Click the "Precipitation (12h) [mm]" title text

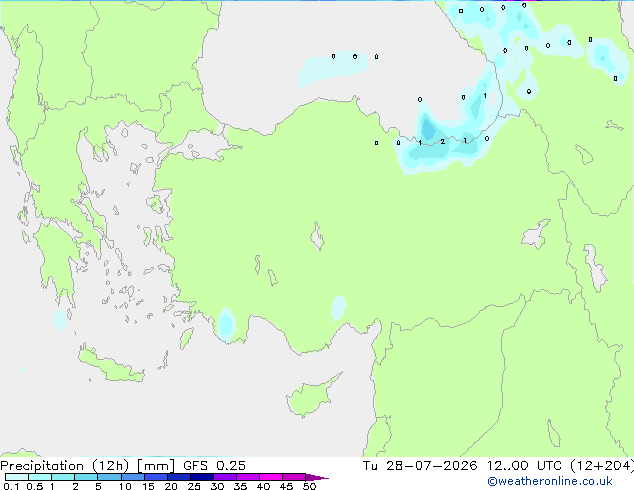tap(87, 466)
